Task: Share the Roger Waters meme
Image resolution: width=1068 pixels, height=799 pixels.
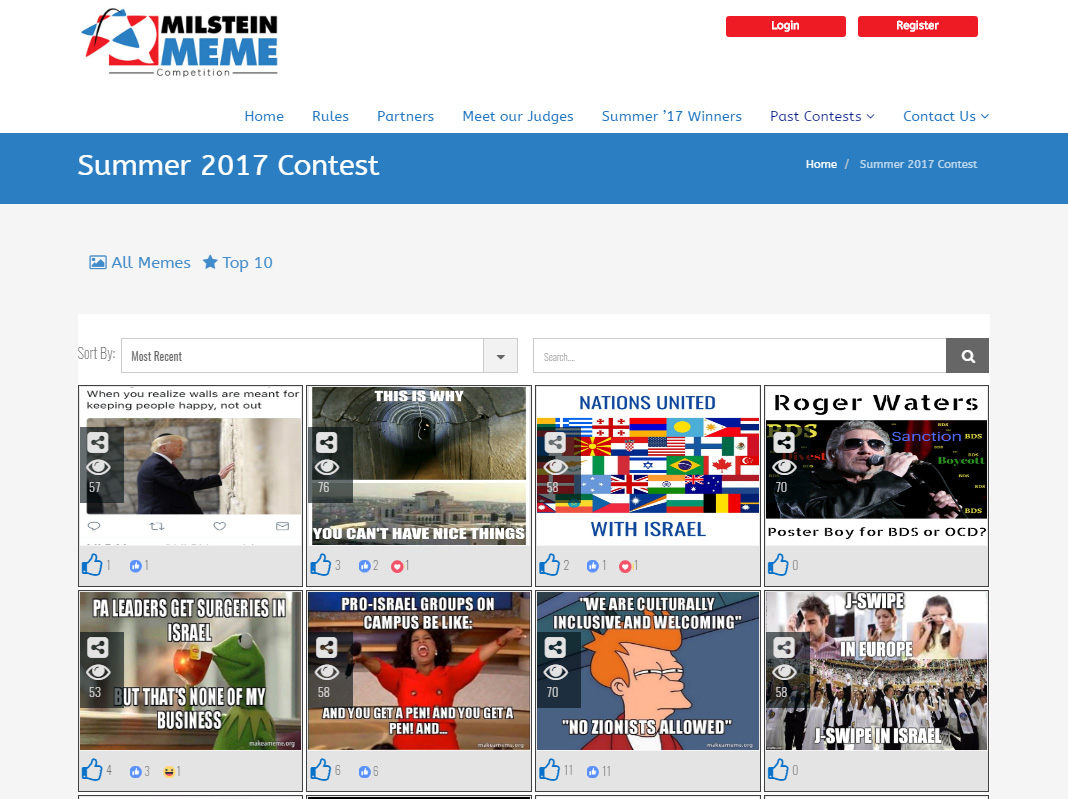Action: coord(784,443)
